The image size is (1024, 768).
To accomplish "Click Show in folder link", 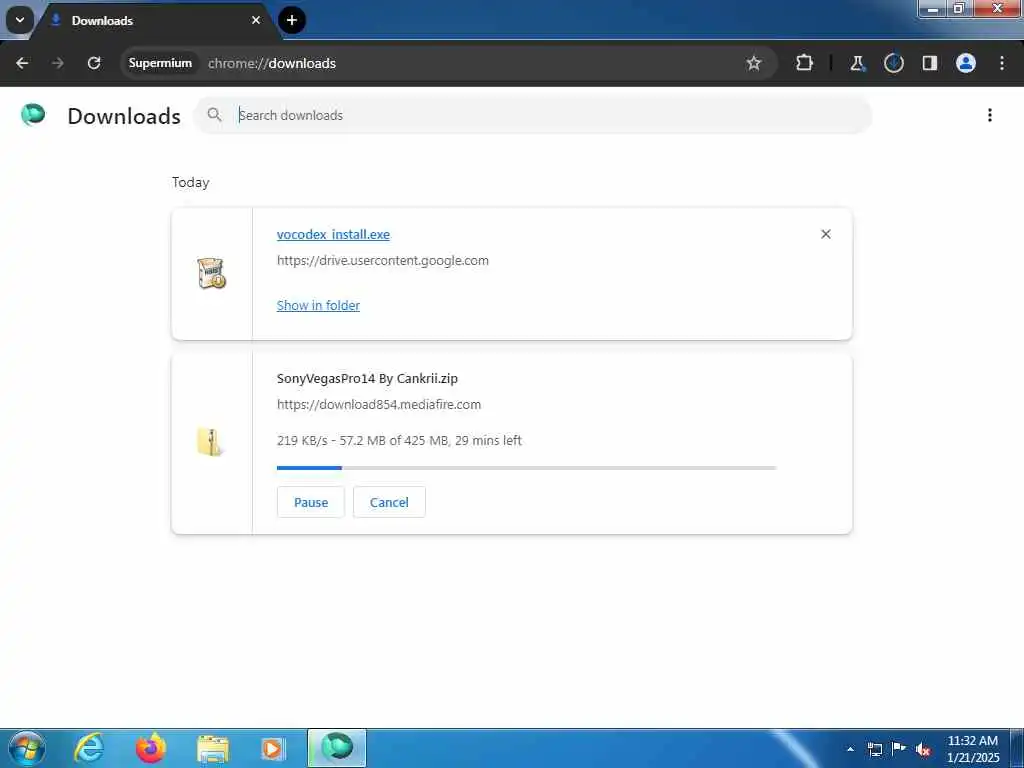I will point(318,306).
